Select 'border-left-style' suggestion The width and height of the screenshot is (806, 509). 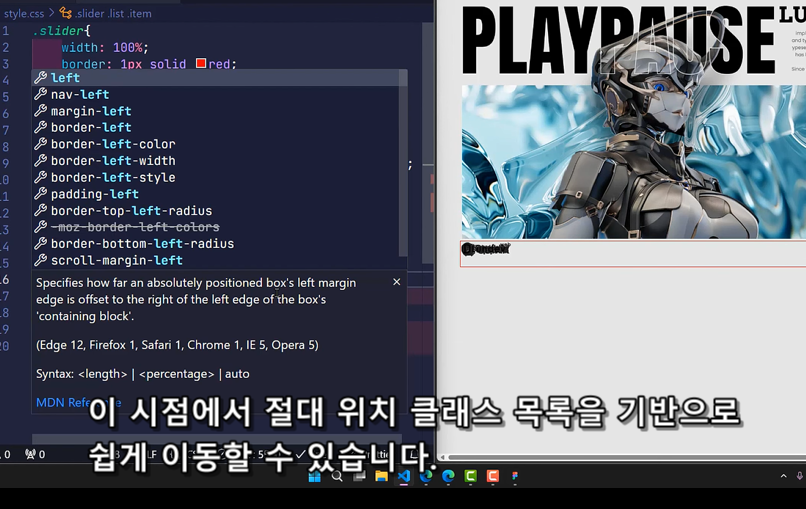219,177
